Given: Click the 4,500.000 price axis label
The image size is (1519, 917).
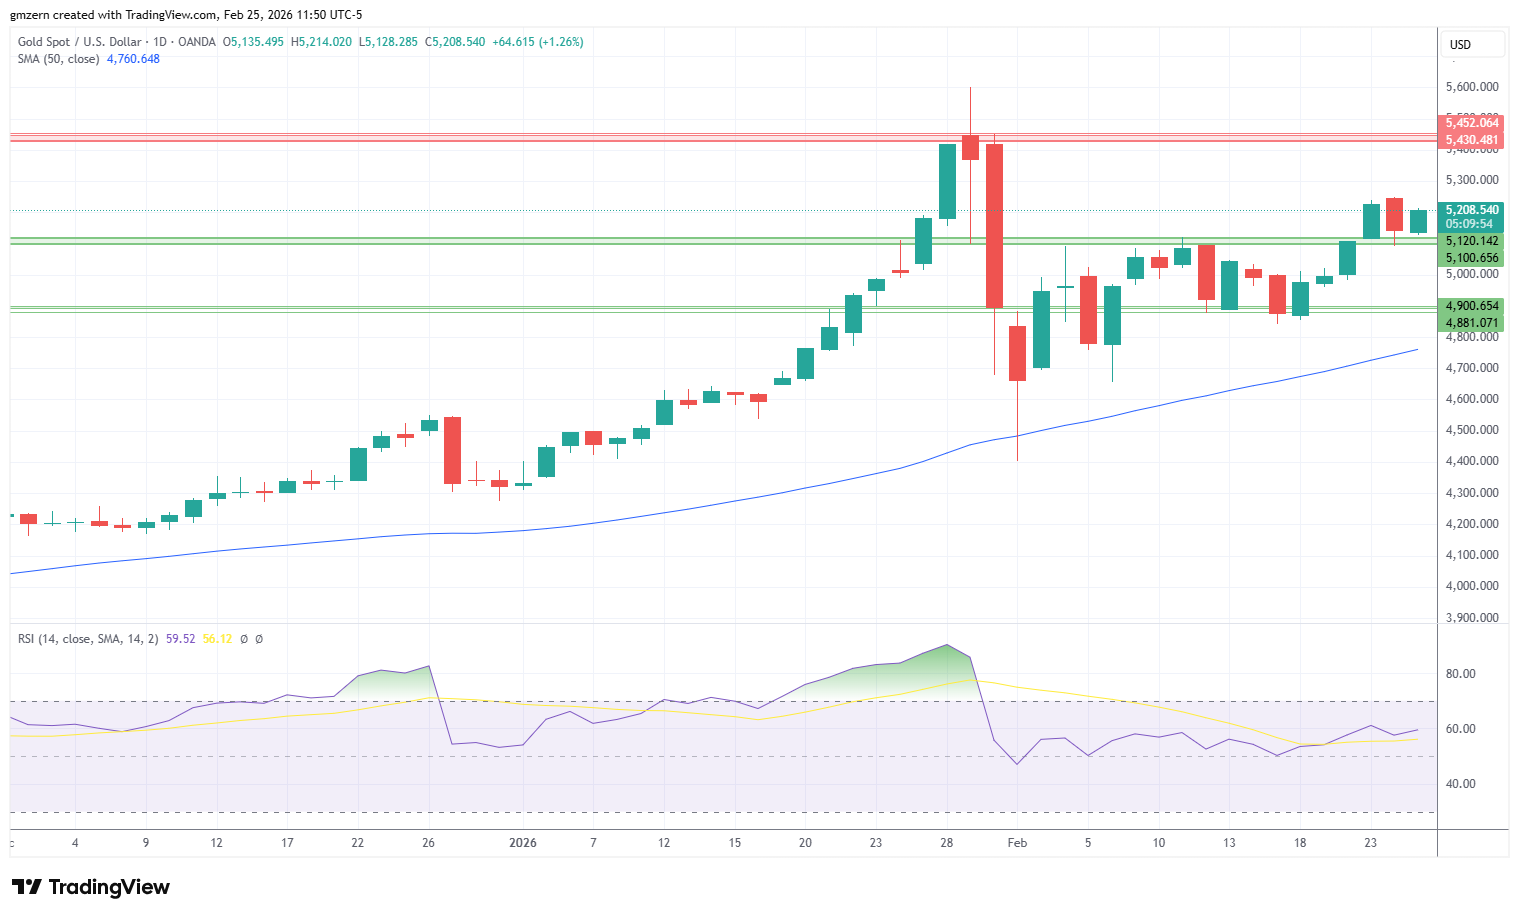Looking at the screenshot, I should 1472,430.
